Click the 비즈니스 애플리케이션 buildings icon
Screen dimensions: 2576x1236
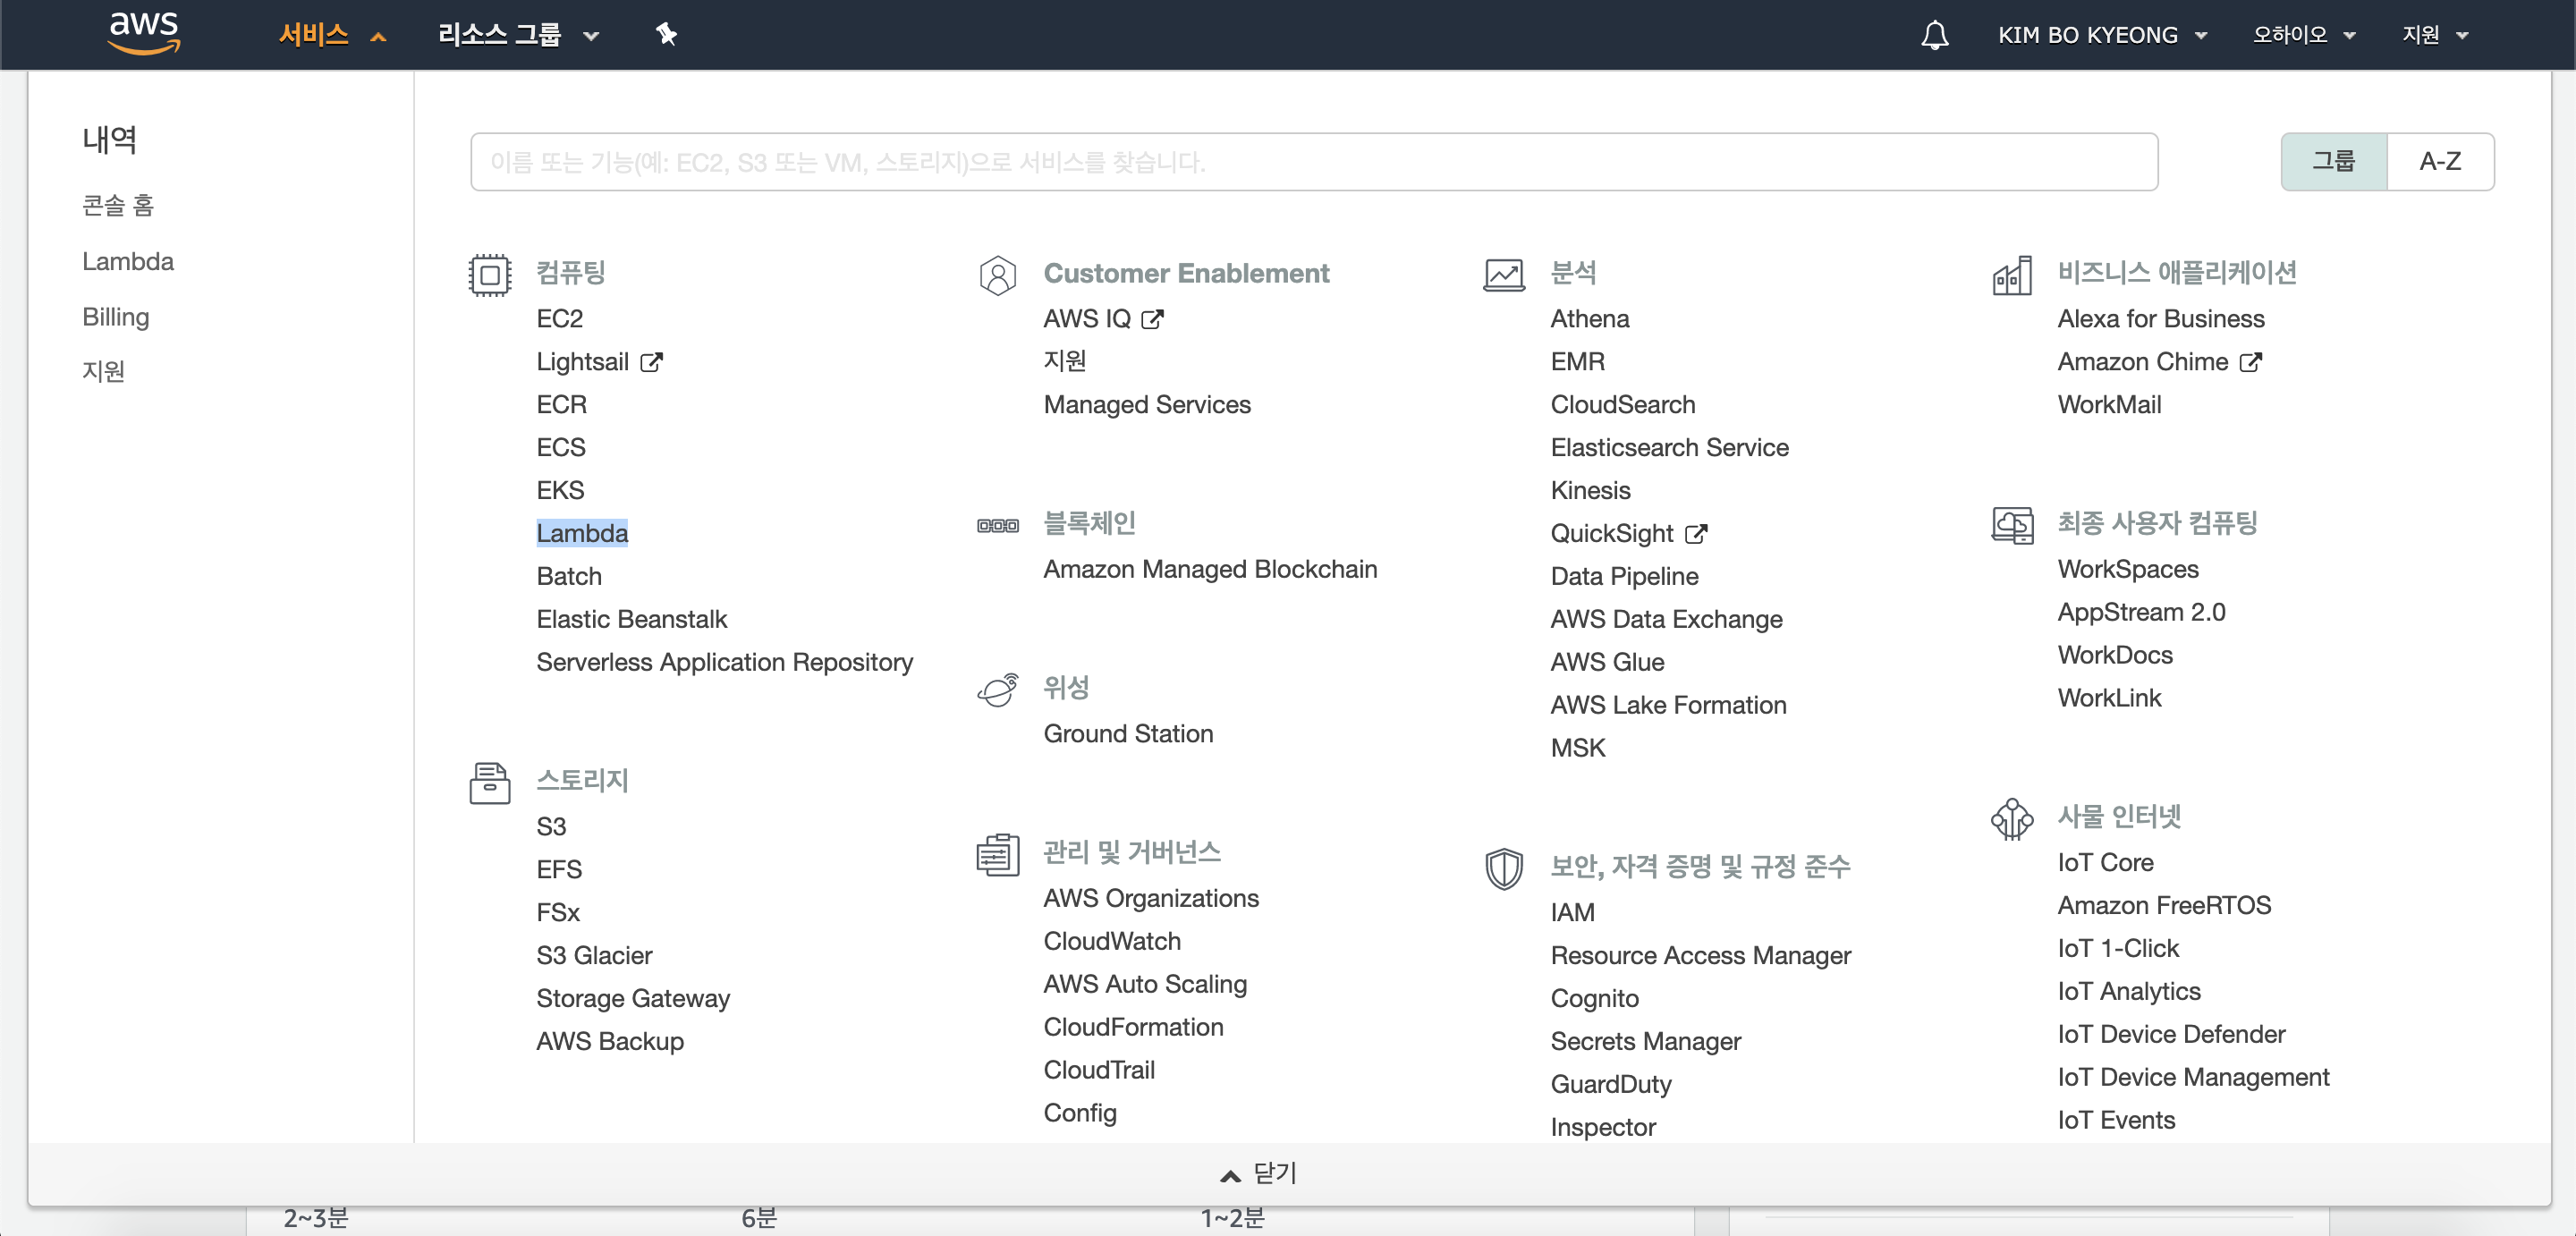coord(2011,275)
